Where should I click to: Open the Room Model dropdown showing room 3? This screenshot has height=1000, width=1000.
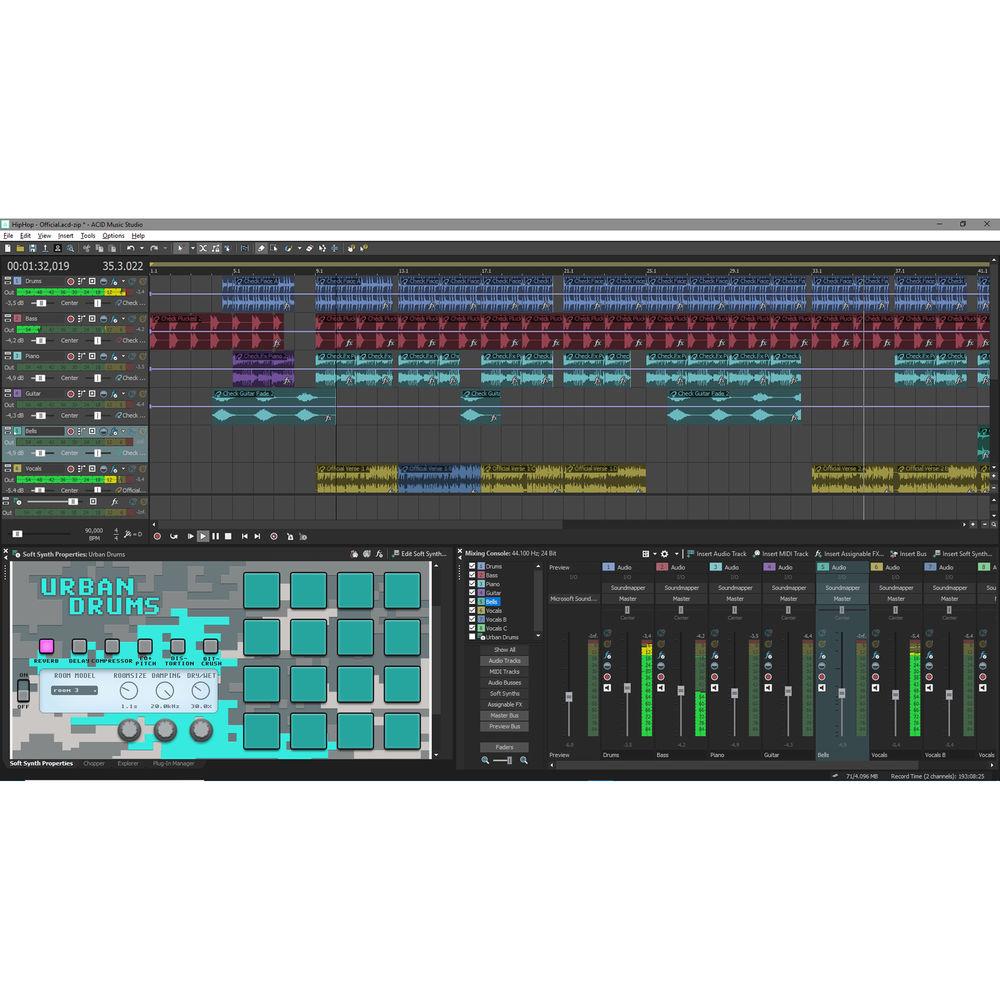[73, 690]
